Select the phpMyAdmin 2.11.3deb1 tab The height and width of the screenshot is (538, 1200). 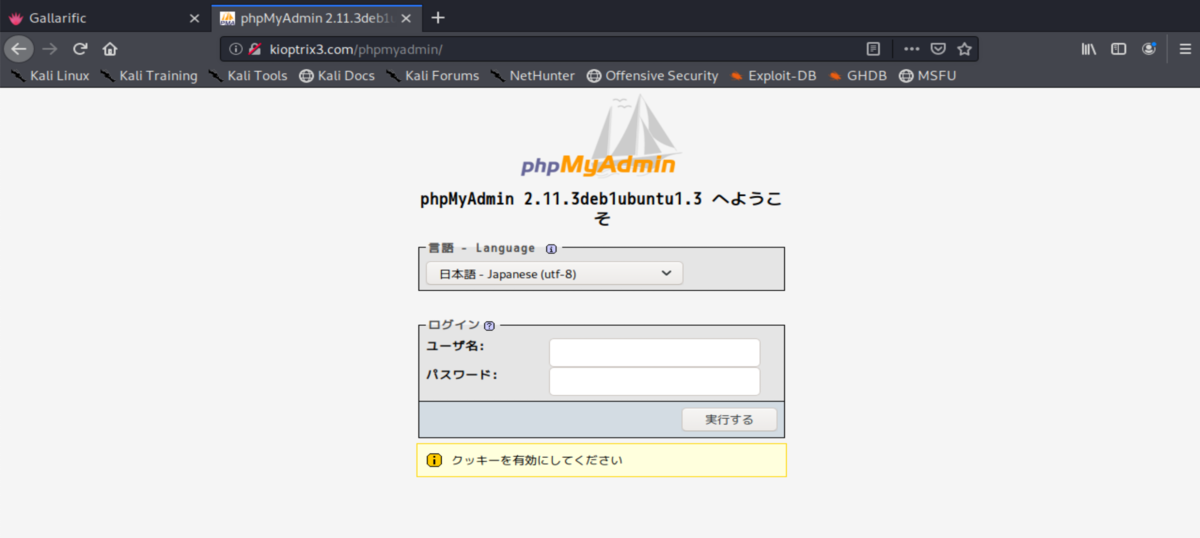(314, 17)
